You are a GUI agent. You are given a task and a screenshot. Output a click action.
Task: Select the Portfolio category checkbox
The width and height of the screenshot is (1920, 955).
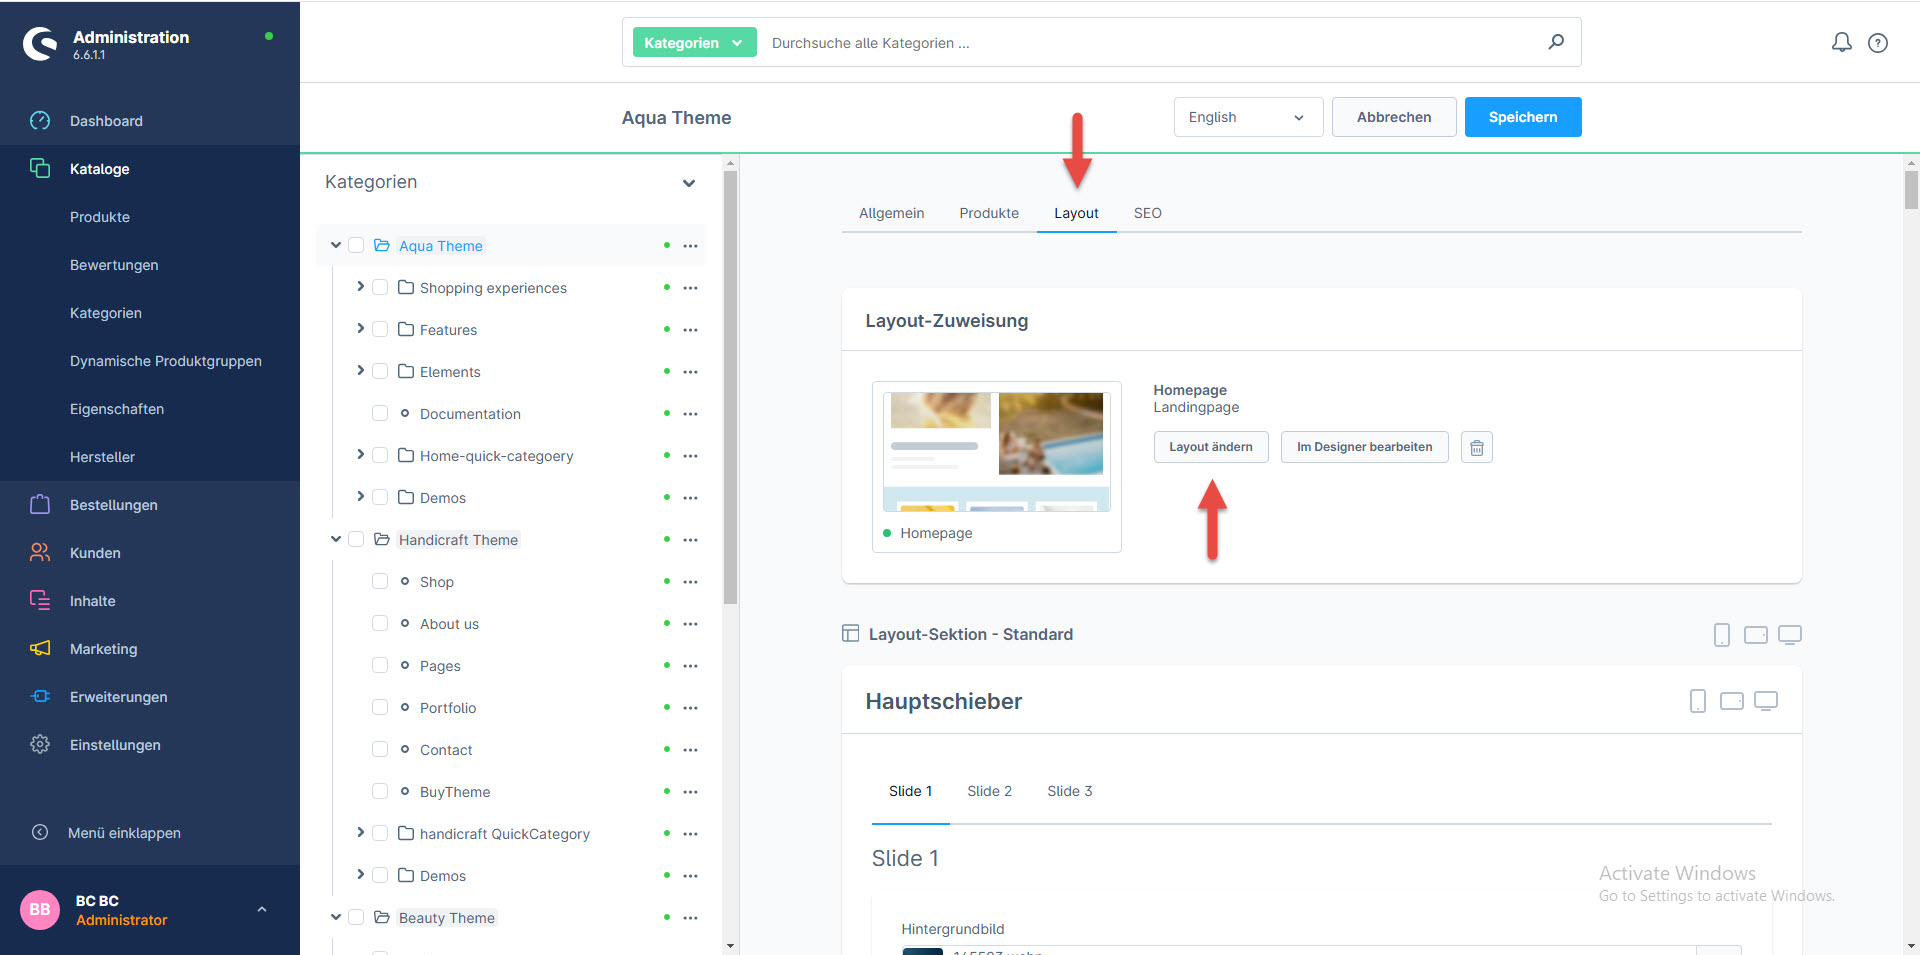[380, 708]
